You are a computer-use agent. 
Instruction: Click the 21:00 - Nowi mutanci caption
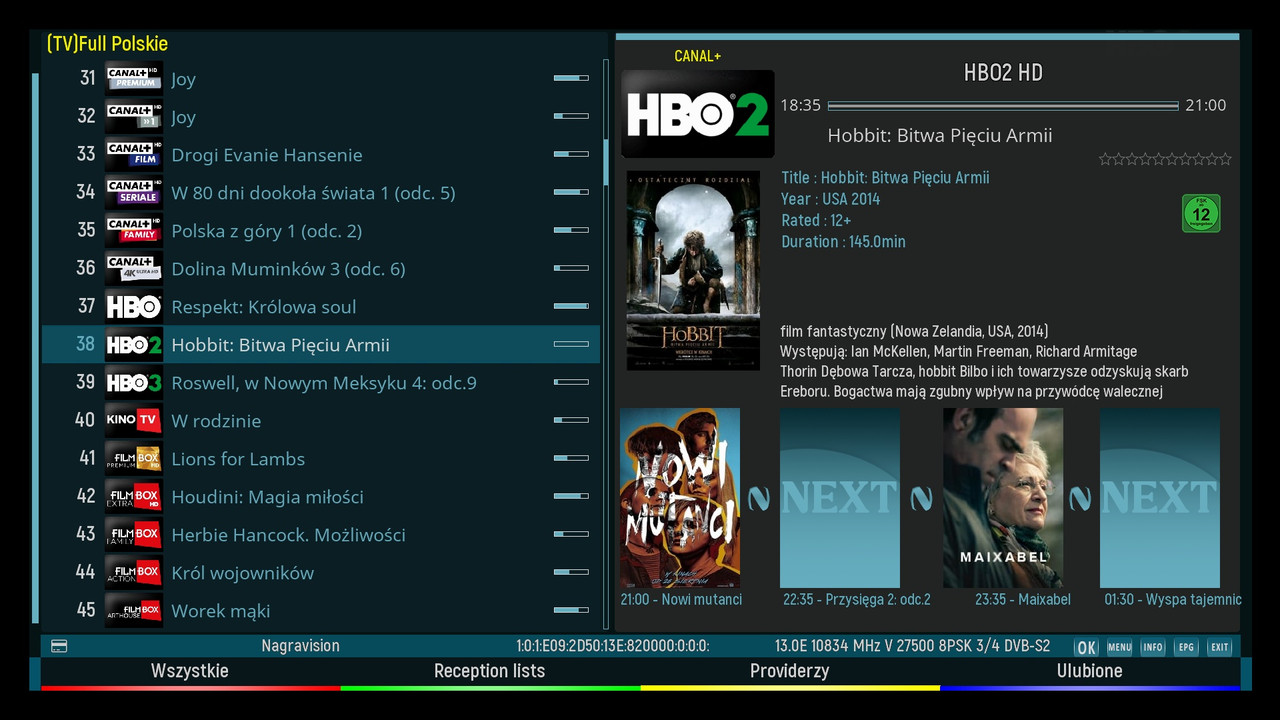coord(681,600)
